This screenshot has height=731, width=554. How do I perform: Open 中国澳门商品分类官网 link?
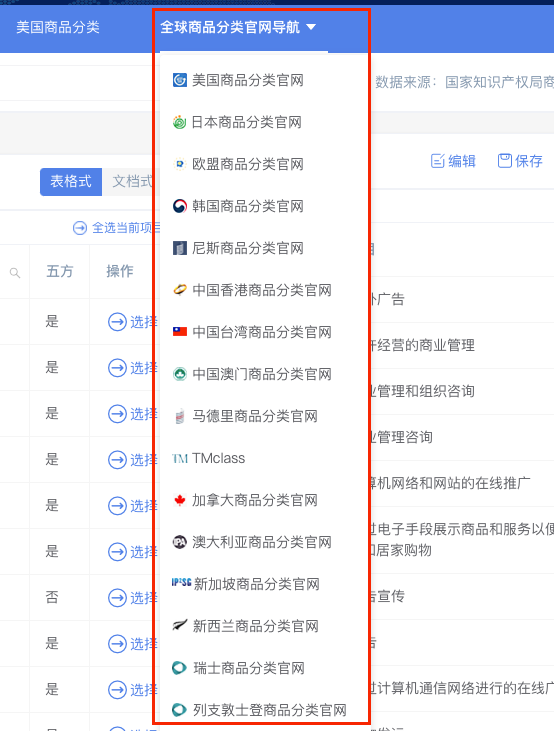point(262,374)
